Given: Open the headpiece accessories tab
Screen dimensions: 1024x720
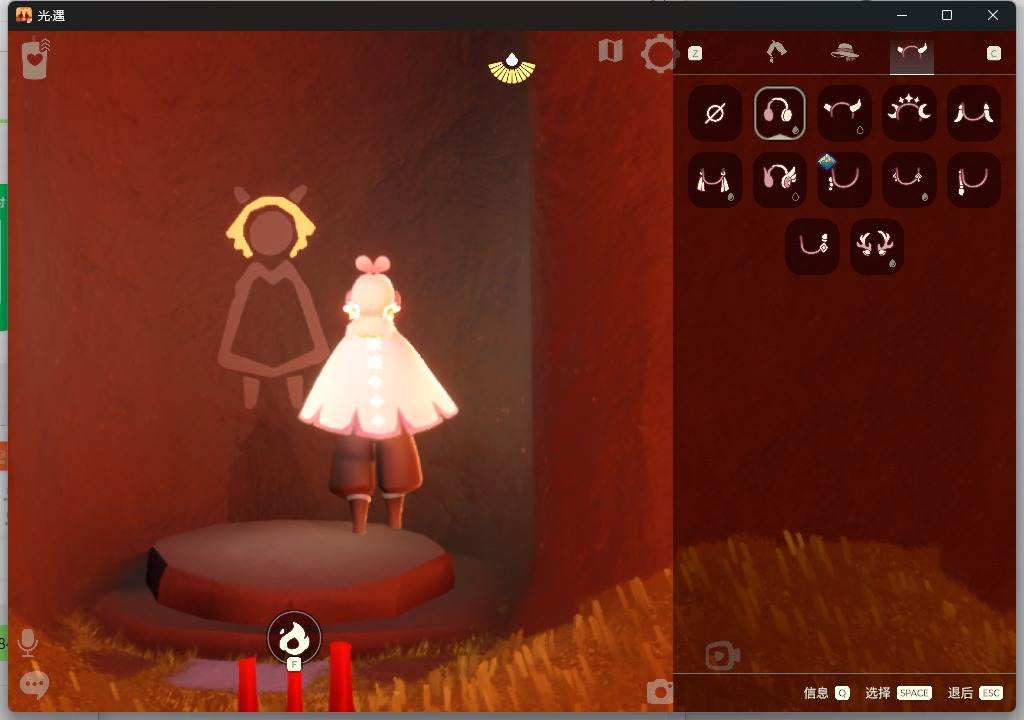Looking at the screenshot, I should (x=912, y=56).
